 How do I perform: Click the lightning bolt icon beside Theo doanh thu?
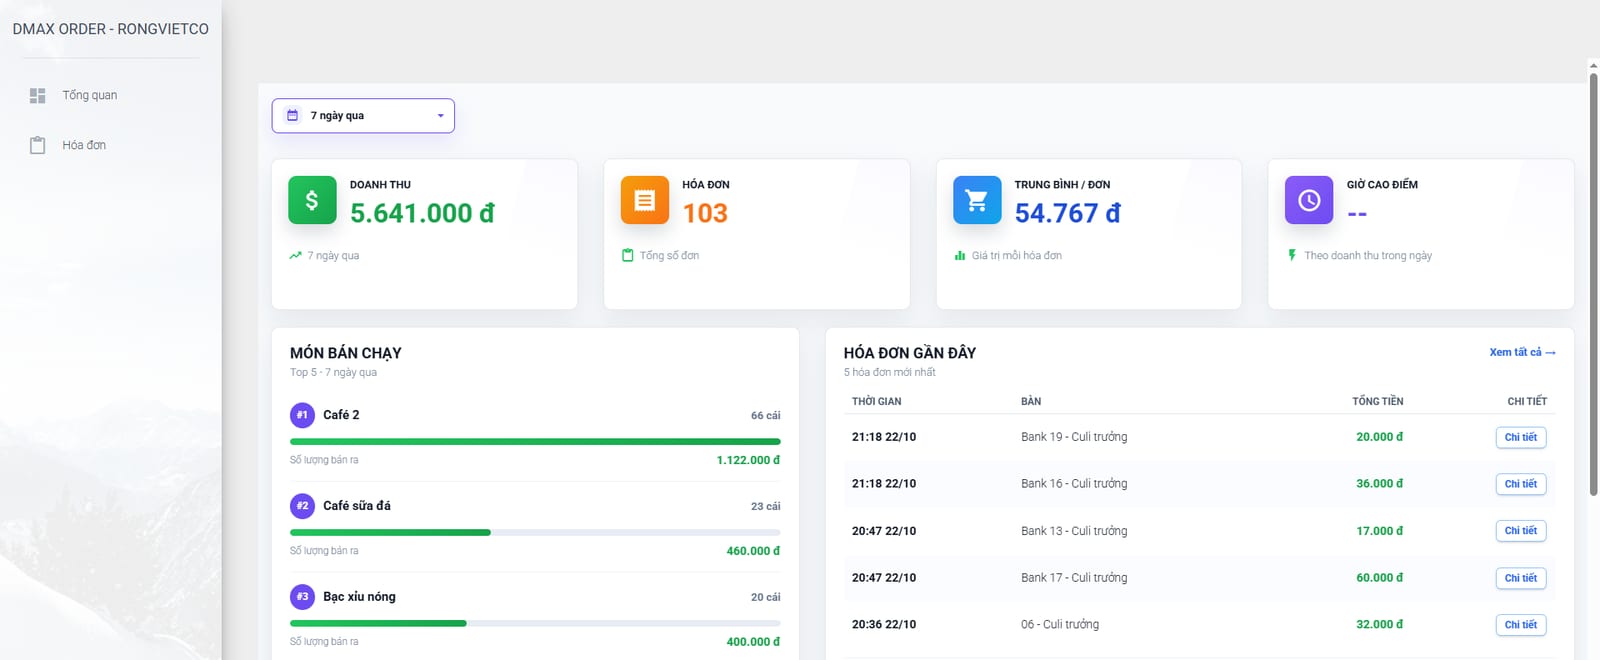click(1292, 256)
